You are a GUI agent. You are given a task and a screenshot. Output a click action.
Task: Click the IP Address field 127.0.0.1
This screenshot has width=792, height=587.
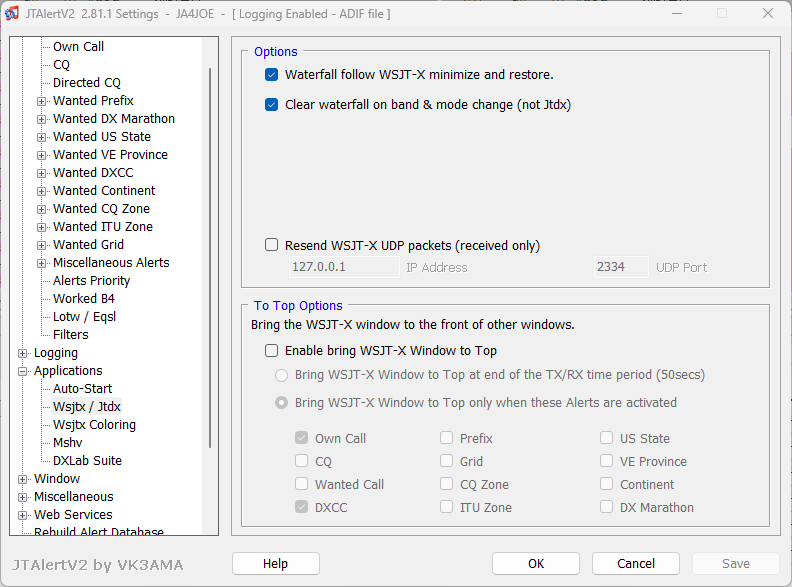point(344,267)
